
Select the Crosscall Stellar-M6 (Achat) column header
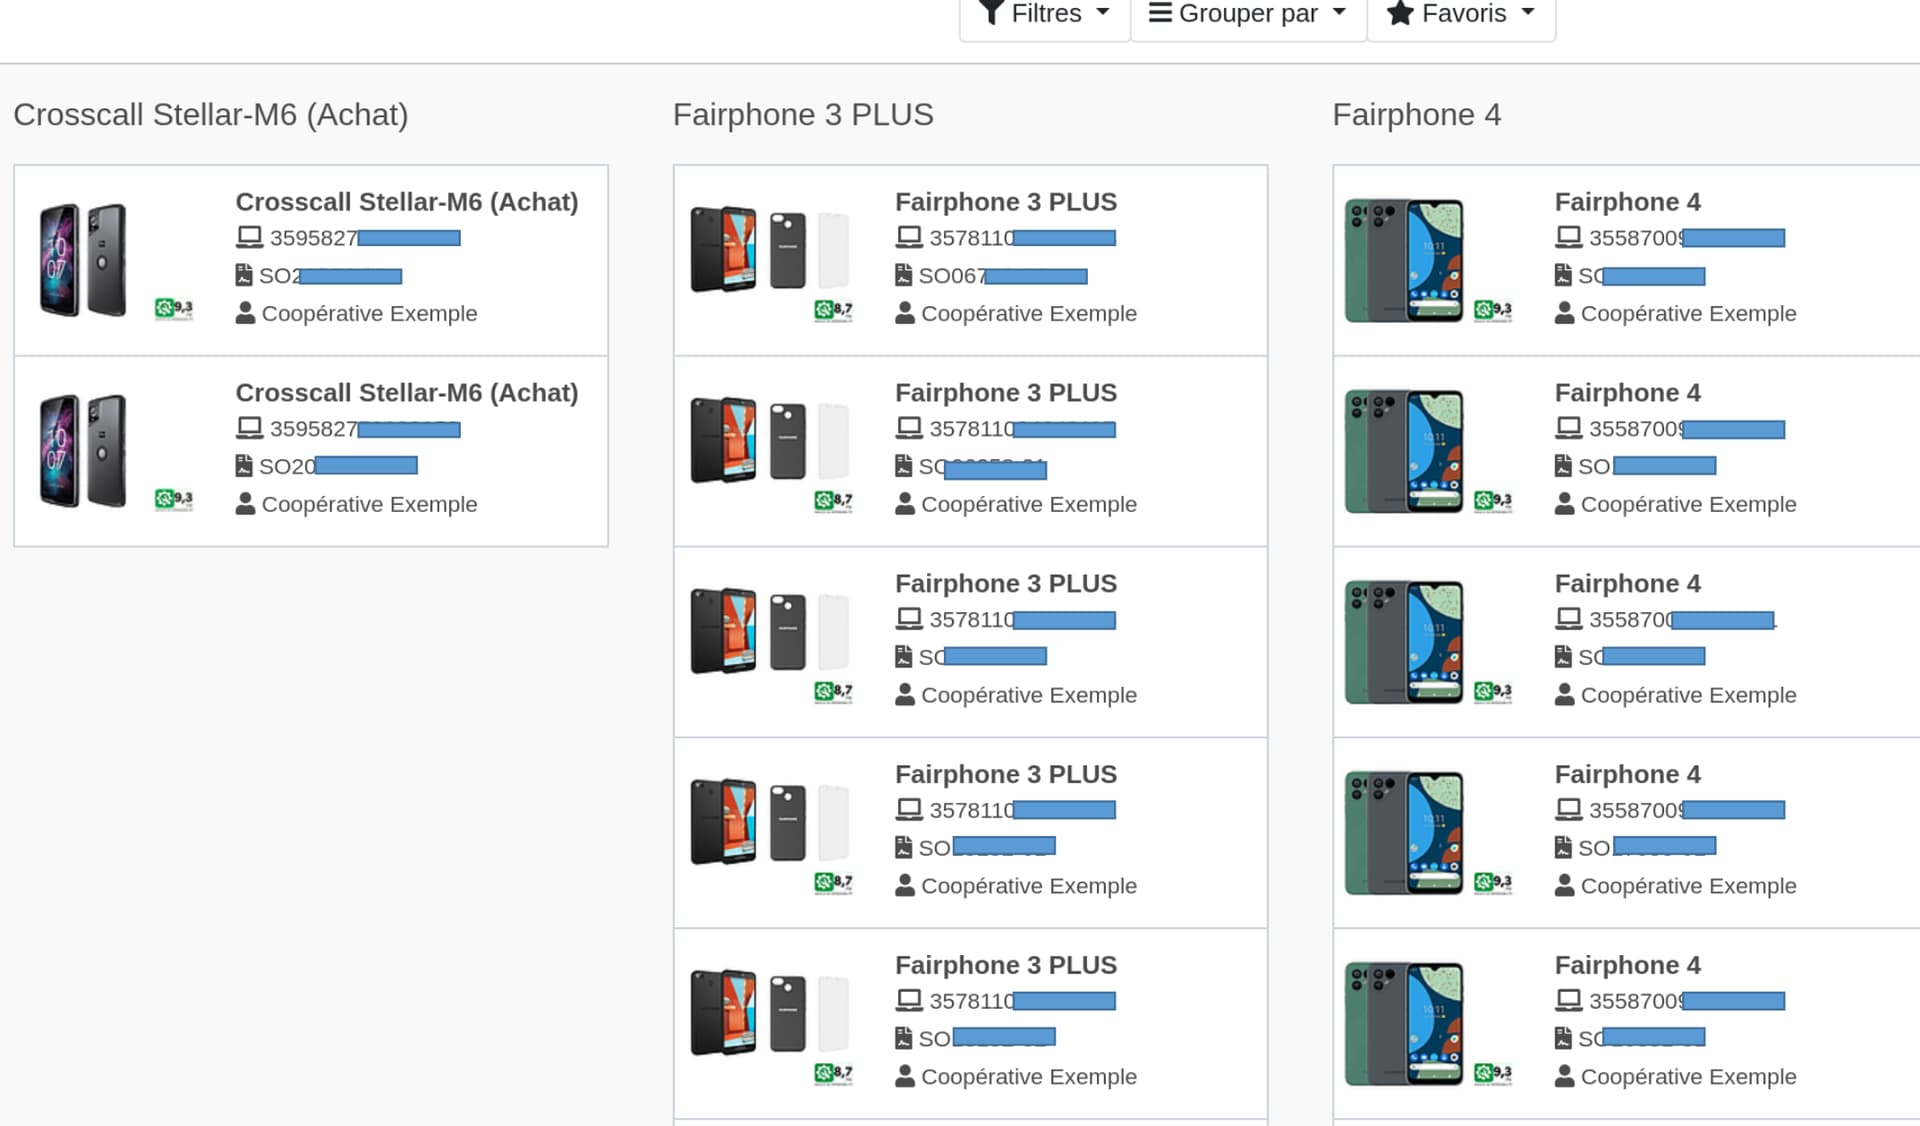click(x=211, y=115)
